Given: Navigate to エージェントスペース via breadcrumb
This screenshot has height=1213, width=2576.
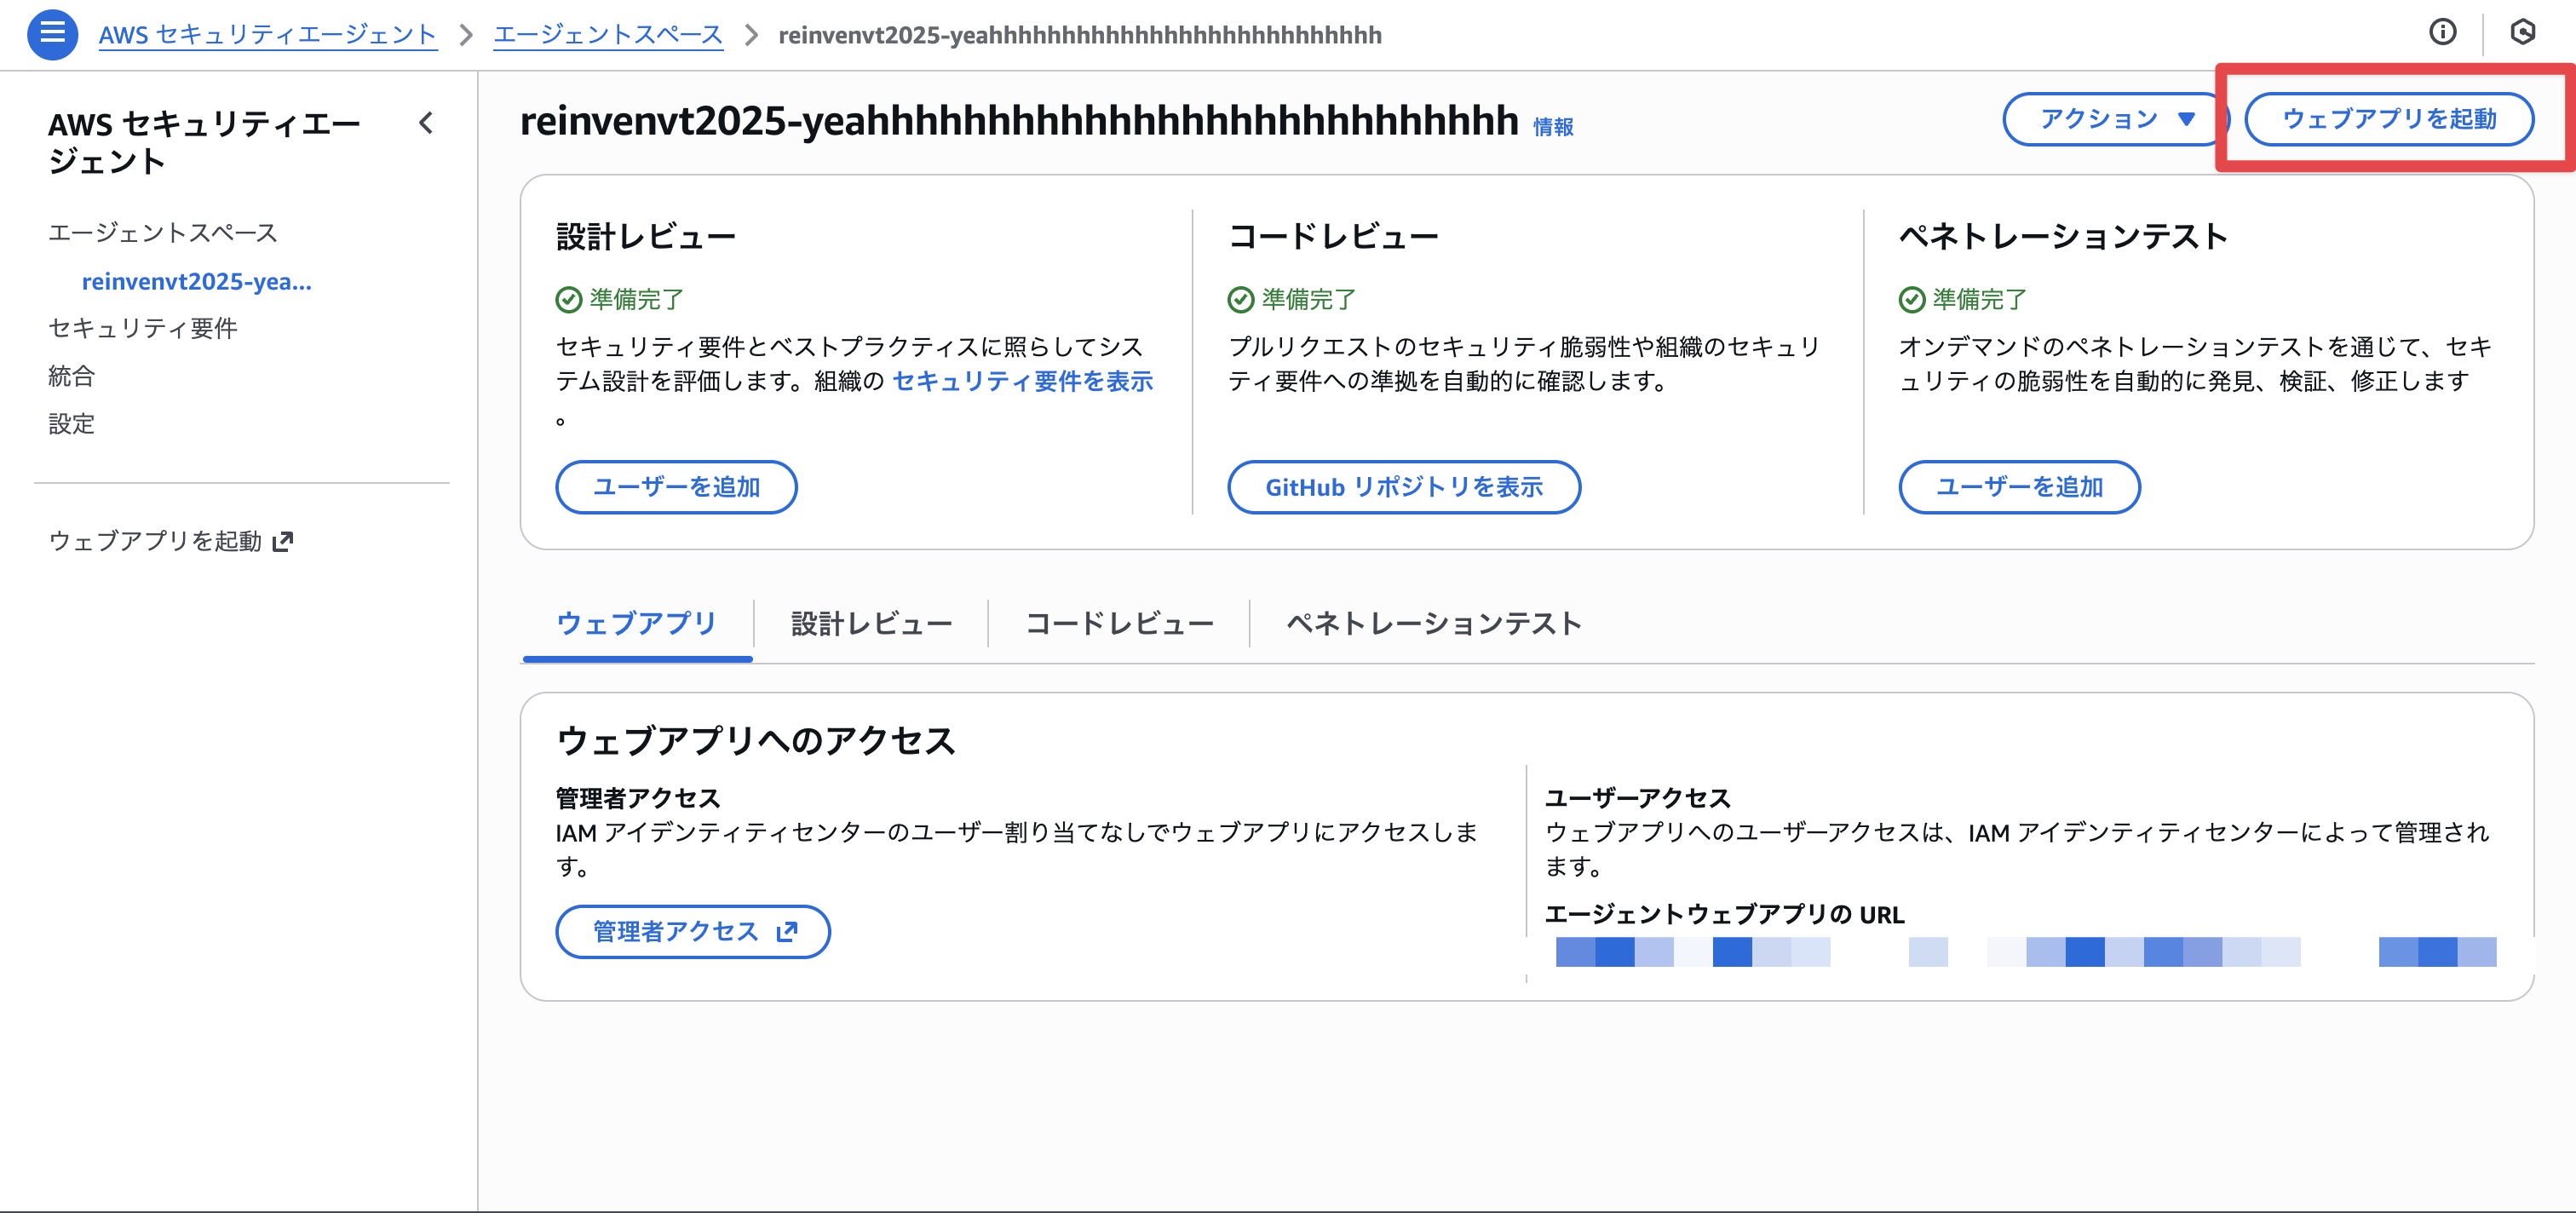Looking at the screenshot, I should [606, 33].
